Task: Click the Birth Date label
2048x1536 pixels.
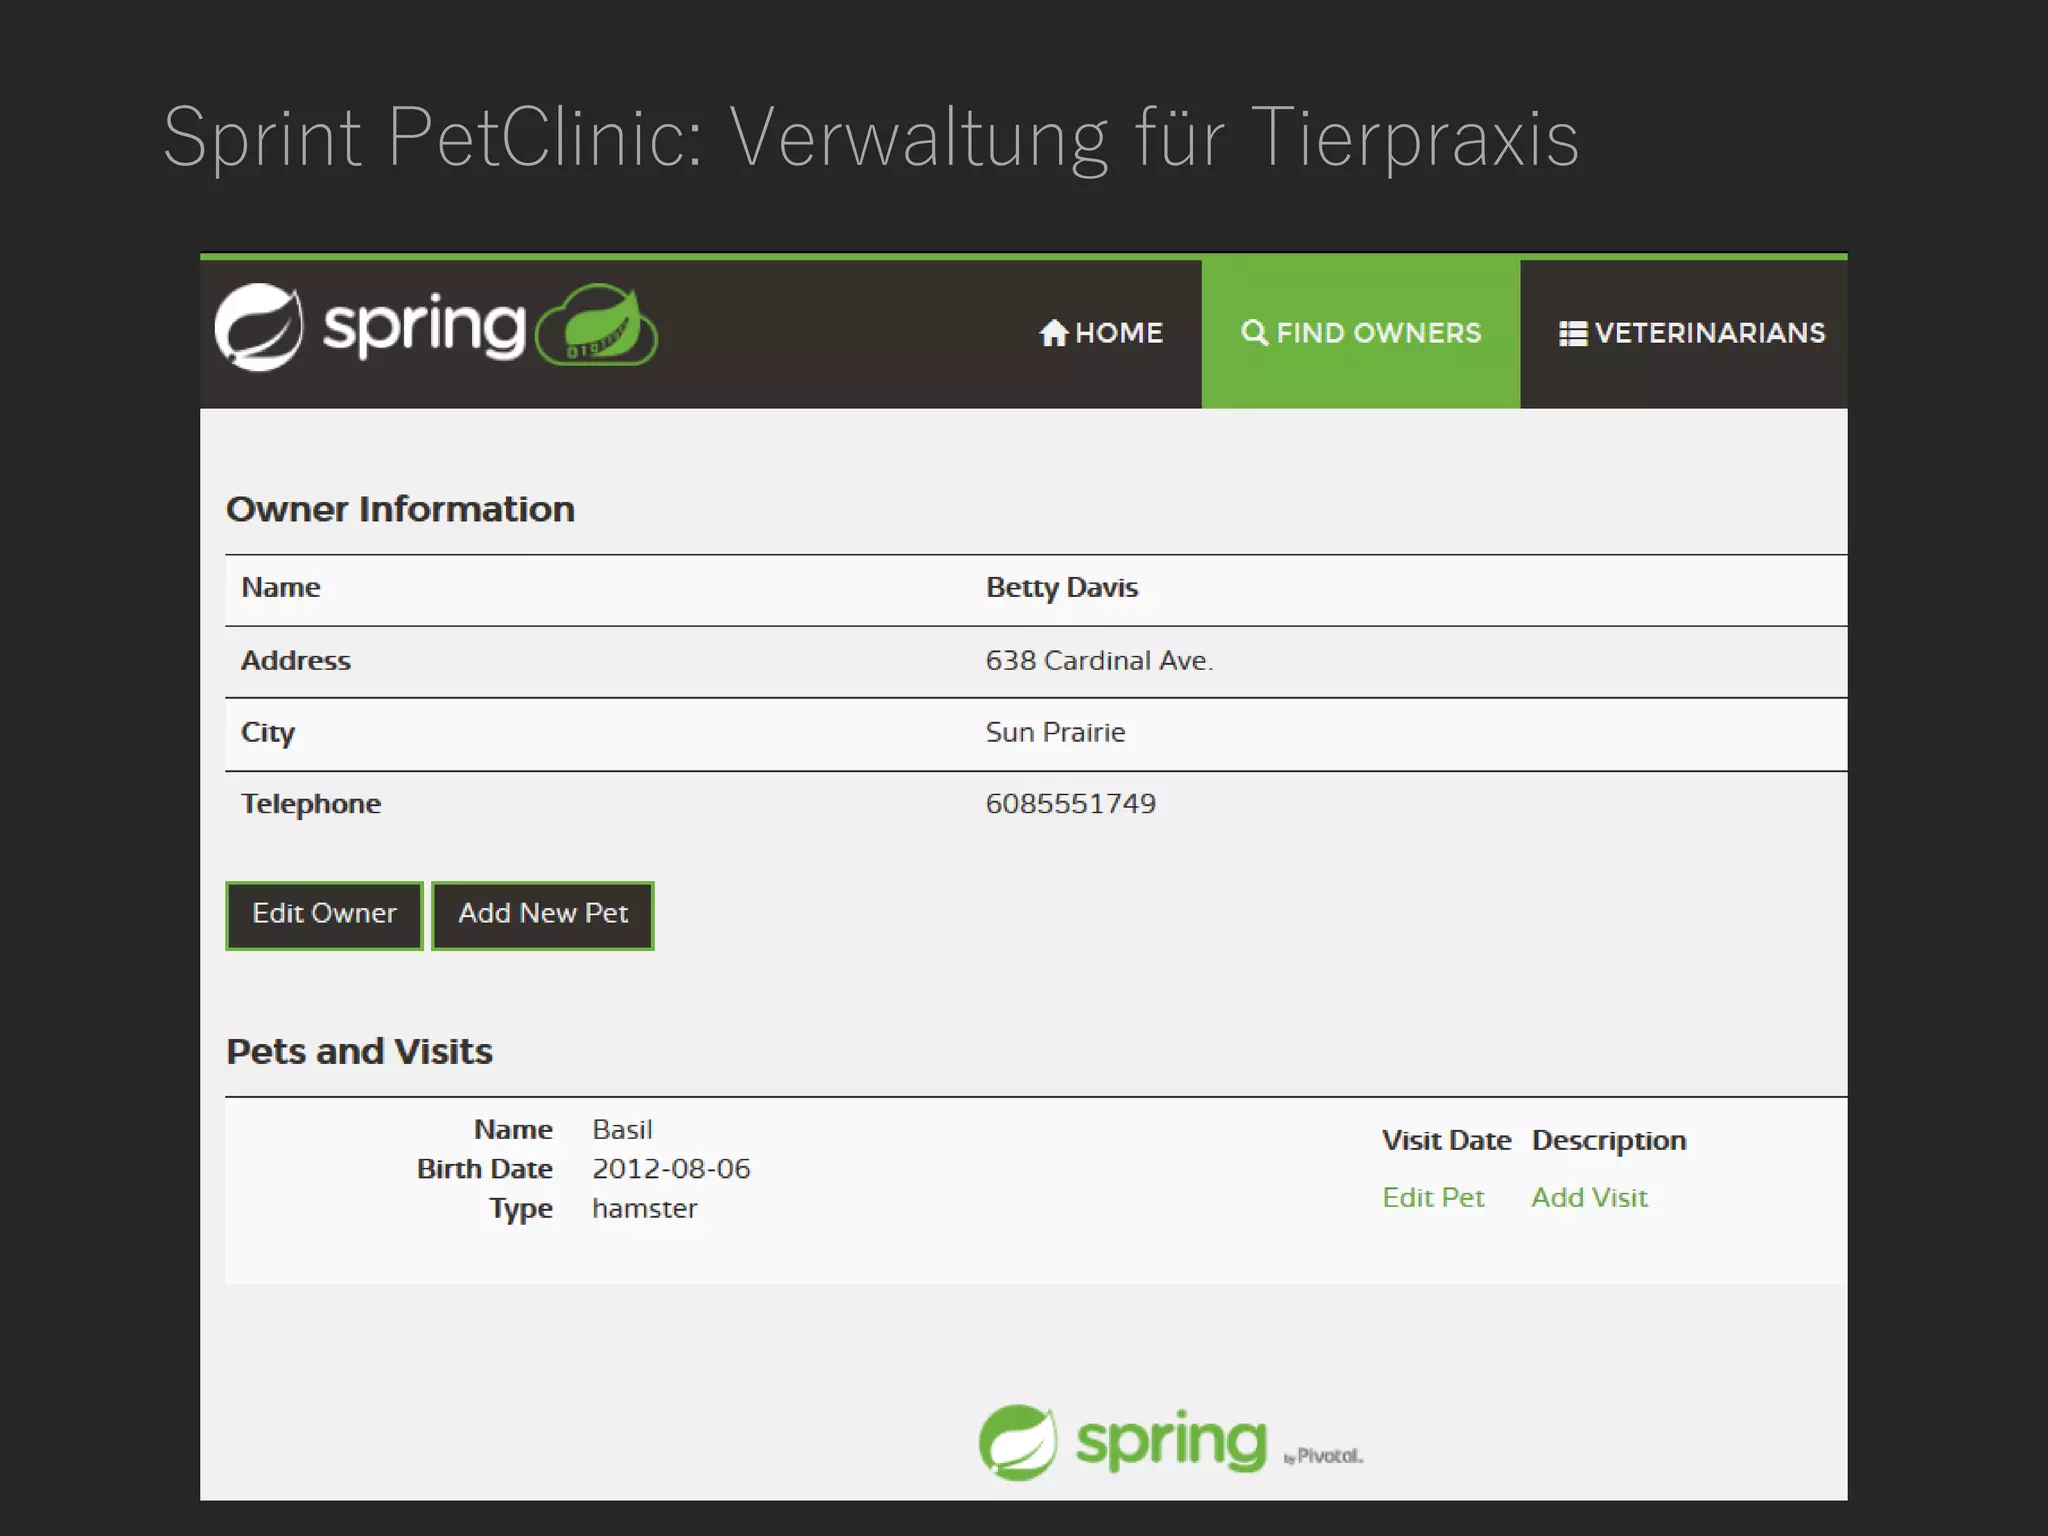Action: coord(485,1169)
